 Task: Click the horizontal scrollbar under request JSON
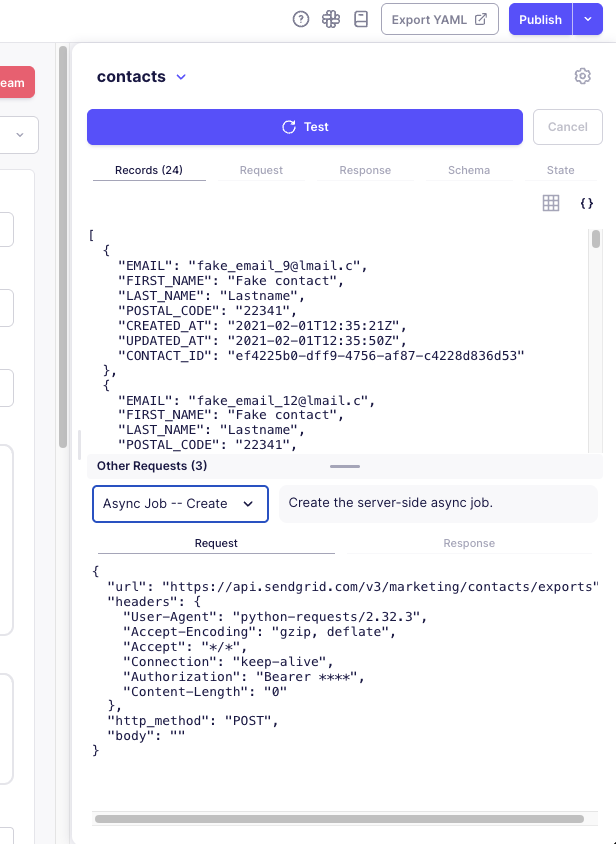tap(339, 819)
